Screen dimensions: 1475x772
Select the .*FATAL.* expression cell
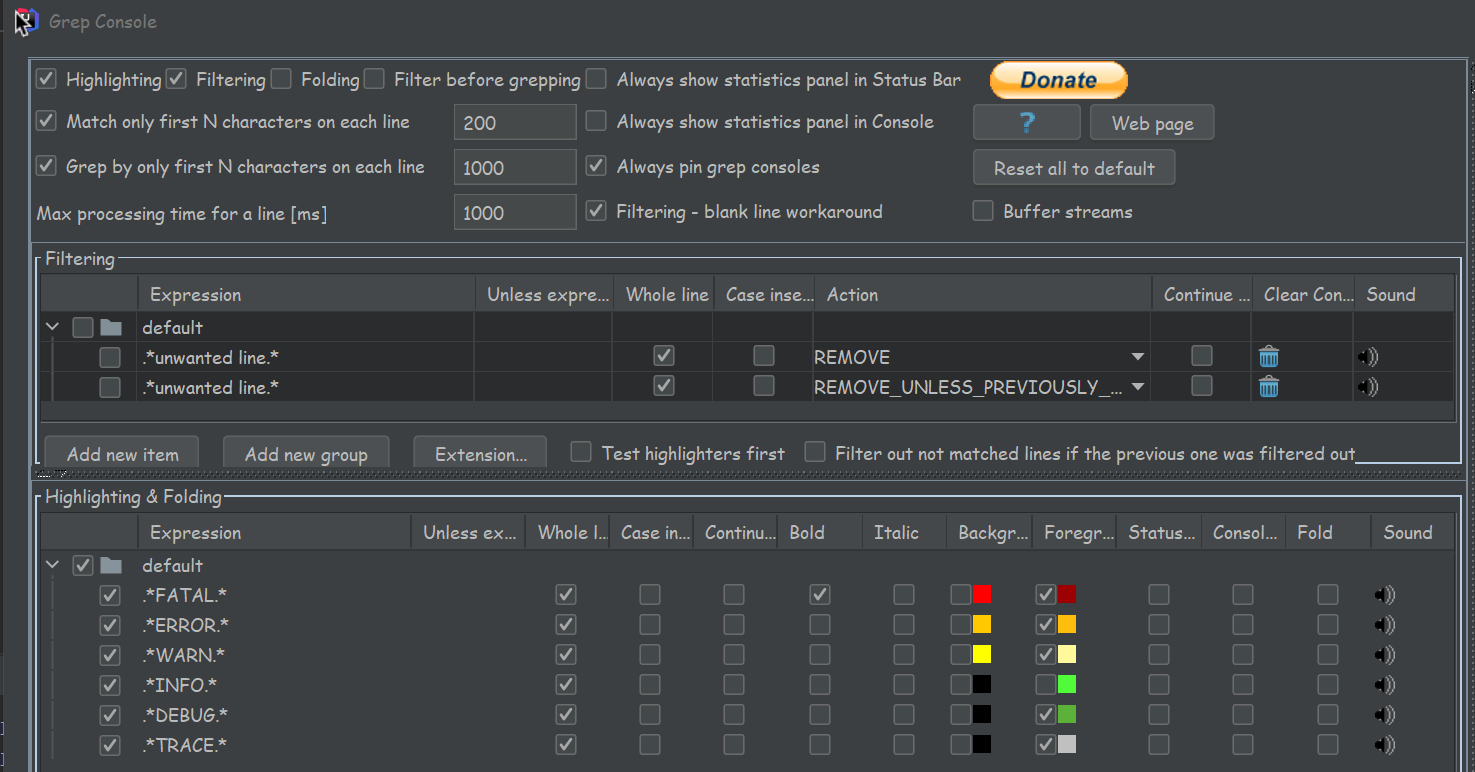(x=274, y=595)
